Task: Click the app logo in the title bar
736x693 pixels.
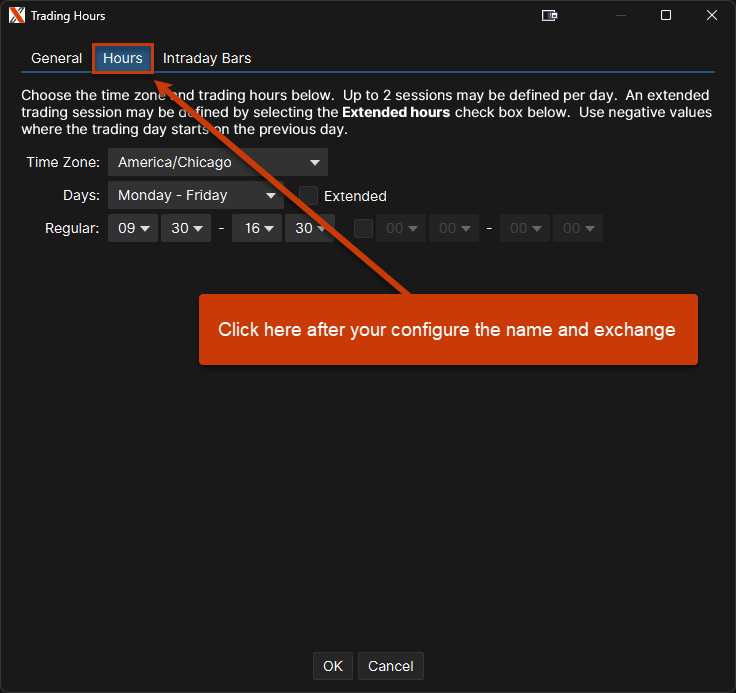Action: point(16,15)
